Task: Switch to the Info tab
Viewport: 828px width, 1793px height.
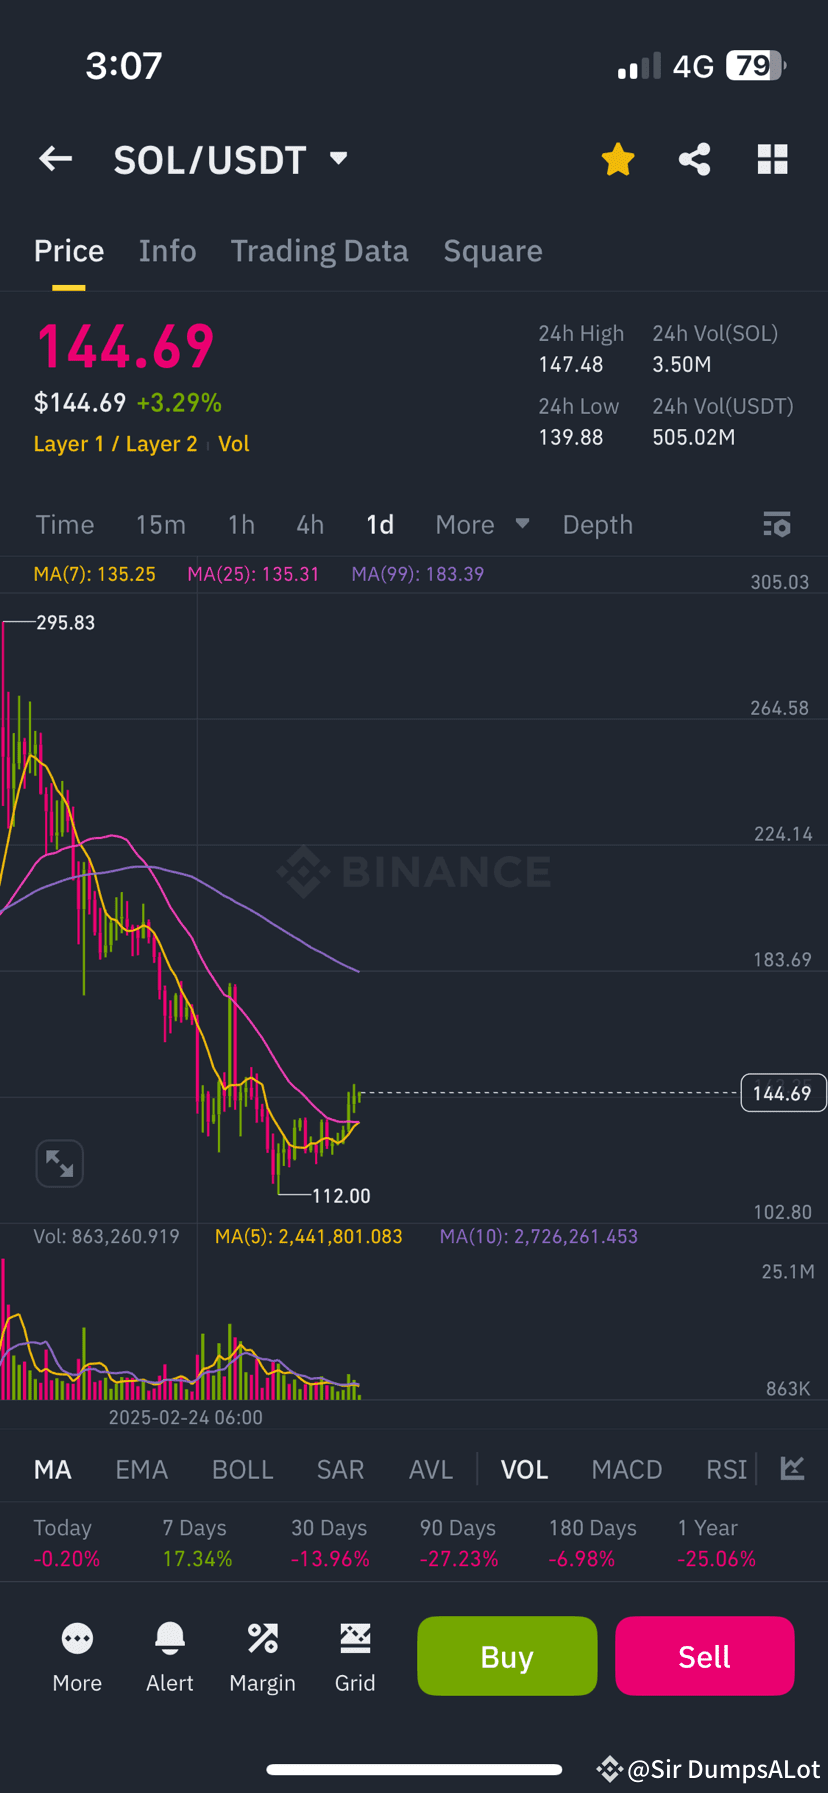Action: point(168,251)
